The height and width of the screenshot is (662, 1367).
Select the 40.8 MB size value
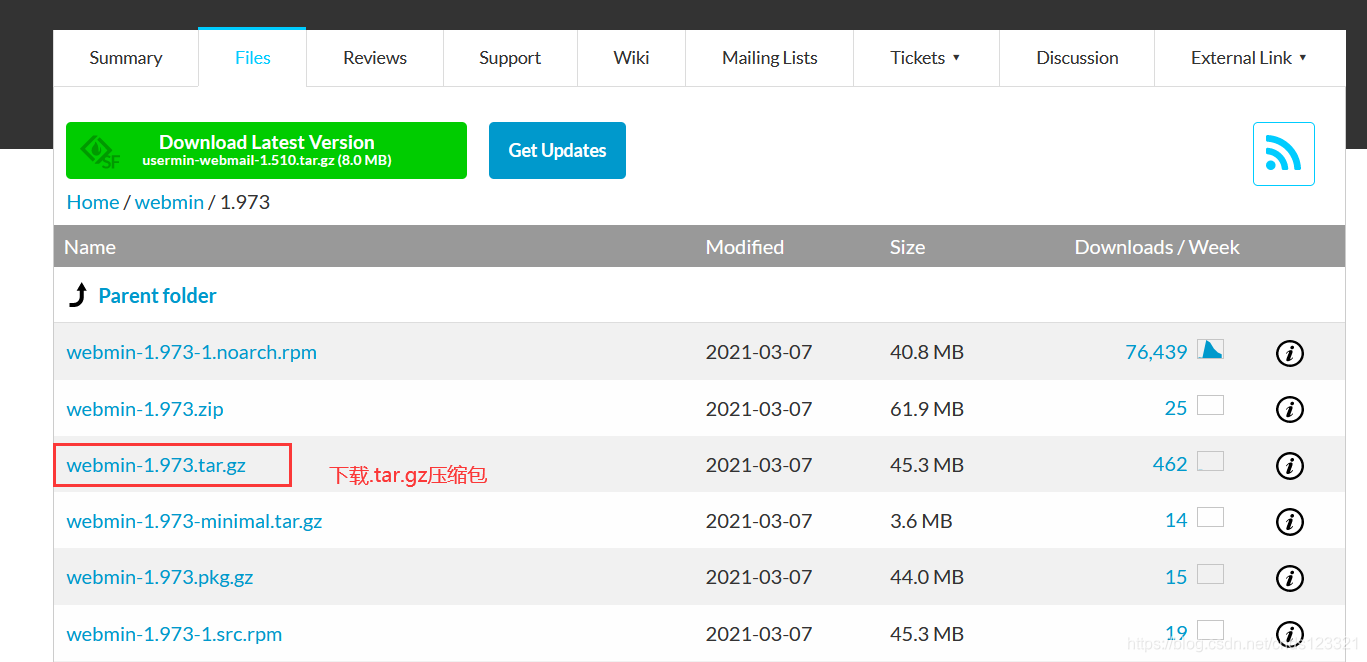click(927, 352)
